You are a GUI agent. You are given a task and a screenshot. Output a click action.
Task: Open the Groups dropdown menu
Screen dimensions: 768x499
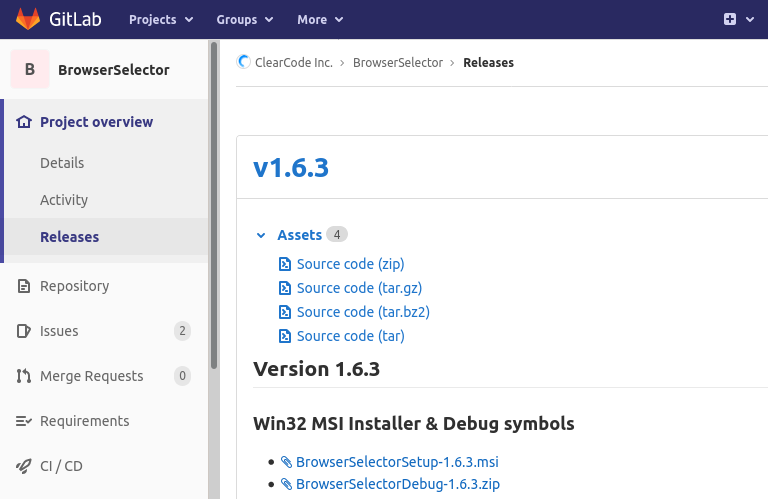245,20
